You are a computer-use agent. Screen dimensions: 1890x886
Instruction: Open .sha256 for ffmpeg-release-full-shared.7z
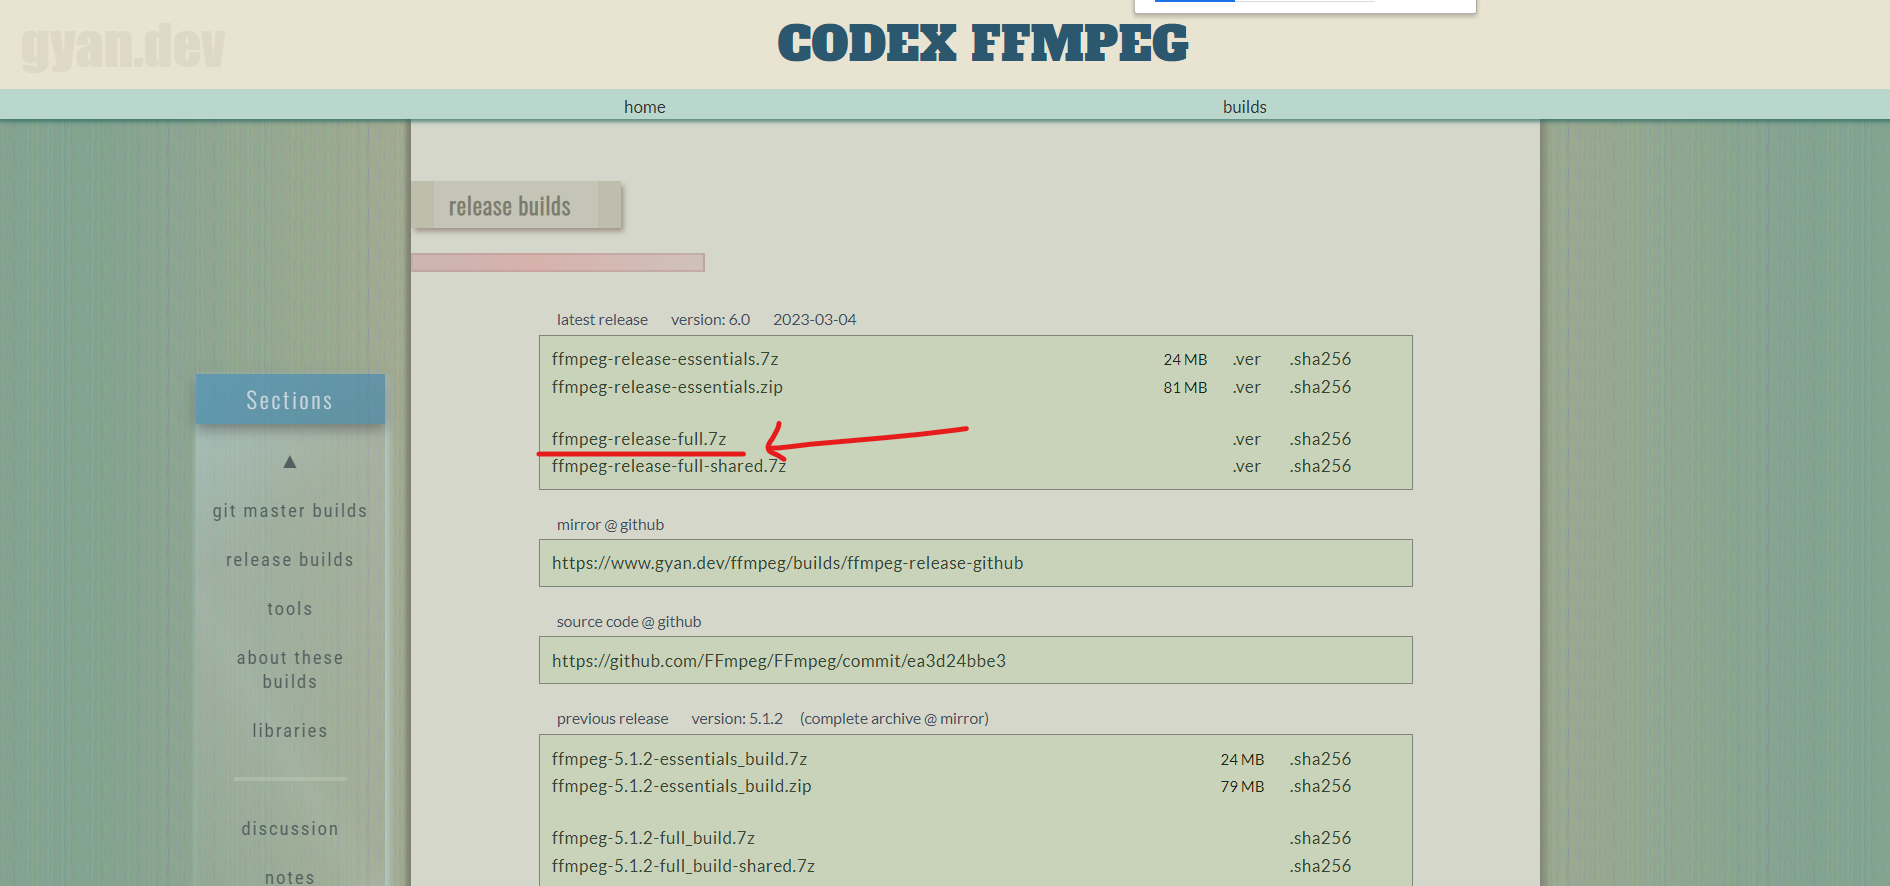pyautogui.click(x=1320, y=466)
